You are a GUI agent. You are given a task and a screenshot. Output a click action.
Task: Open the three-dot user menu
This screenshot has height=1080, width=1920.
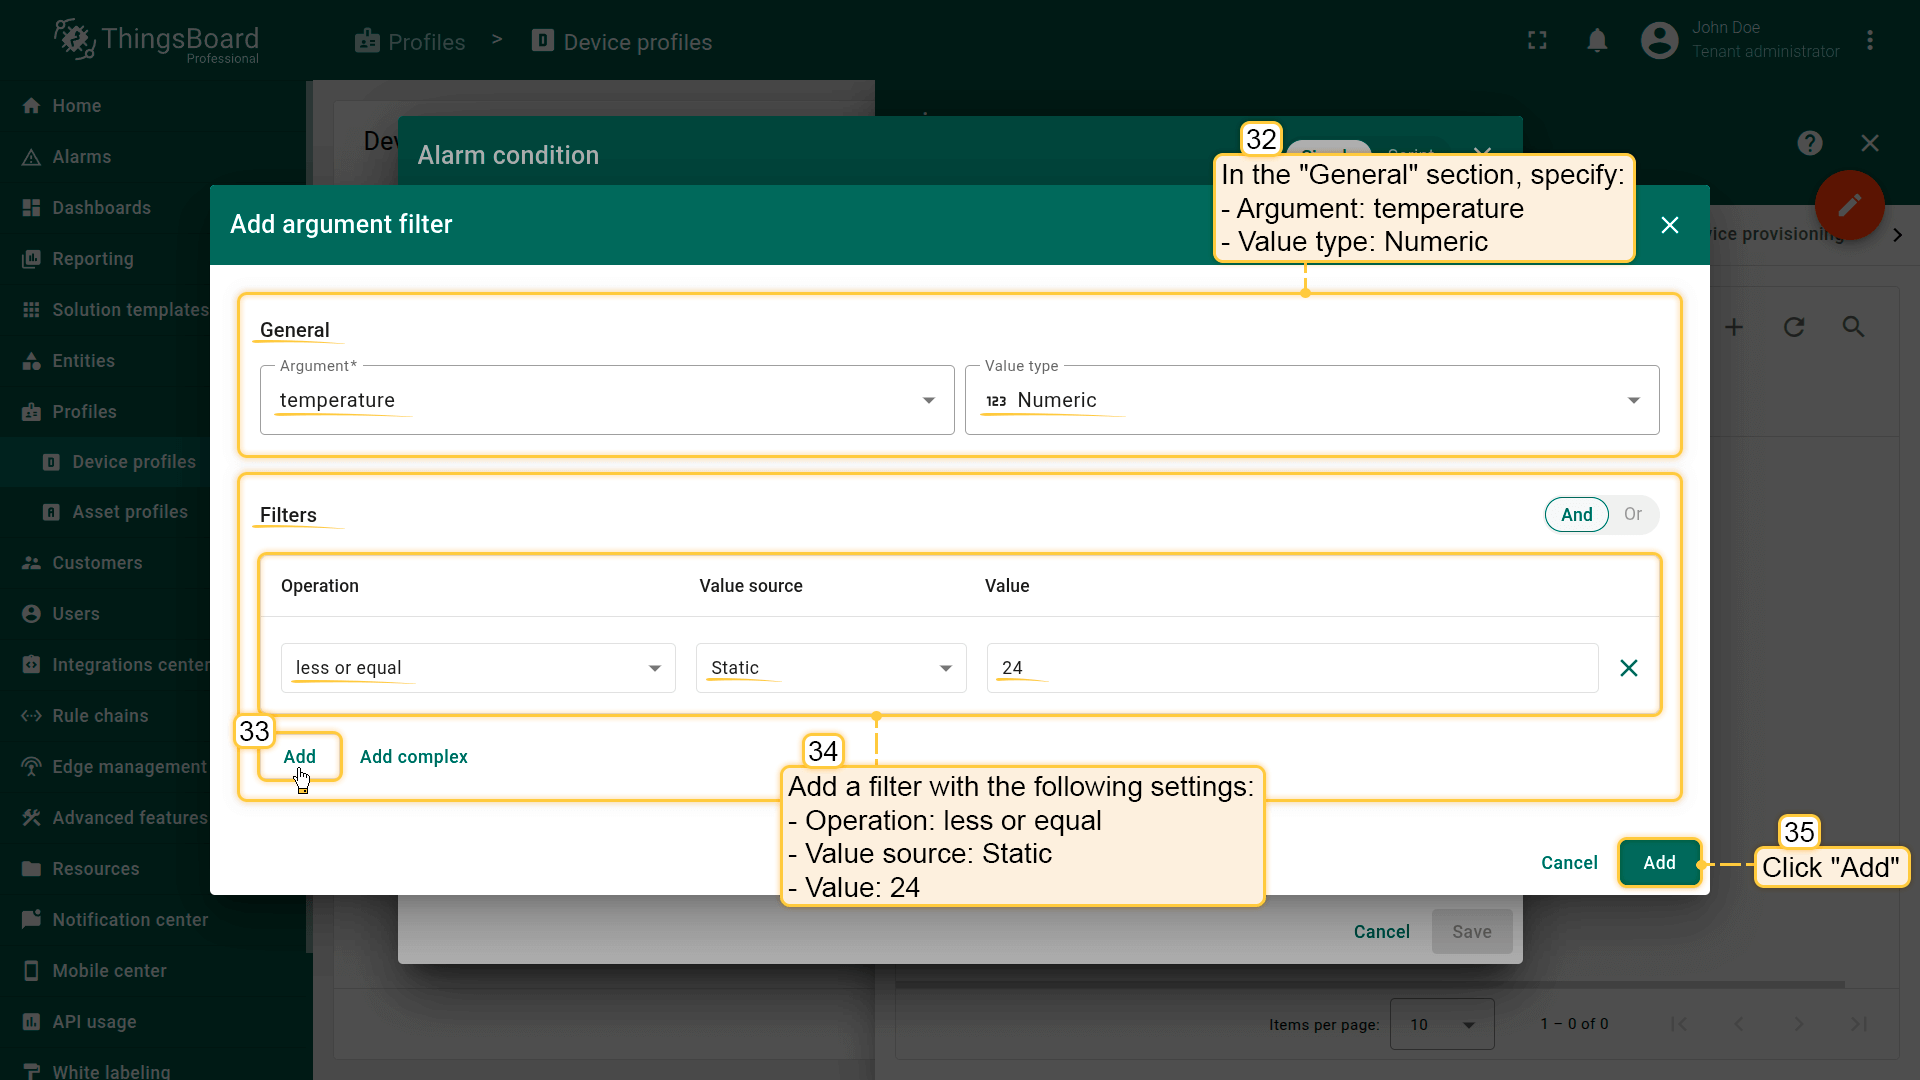[1869, 41]
